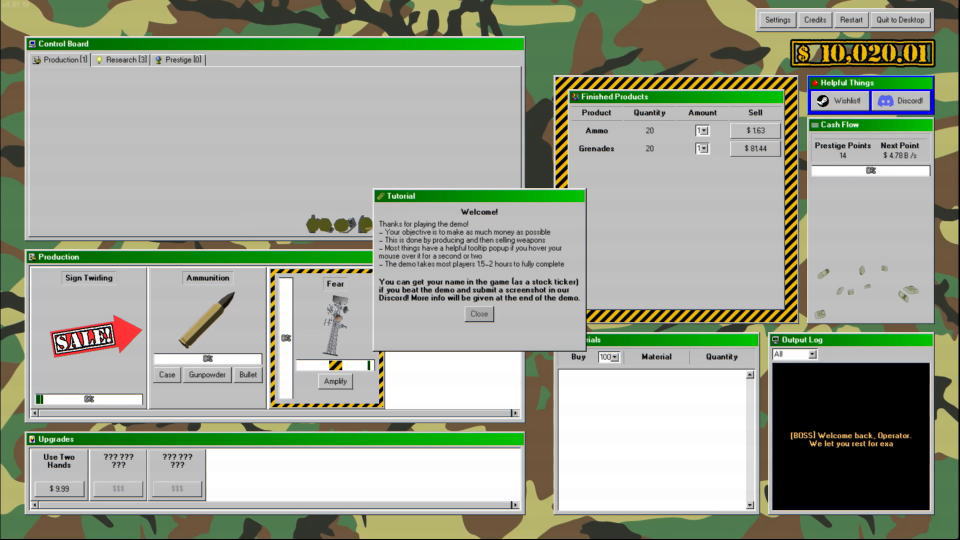Open the Steam Wishlist button
This screenshot has width=960, height=540.
tap(838, 101)
